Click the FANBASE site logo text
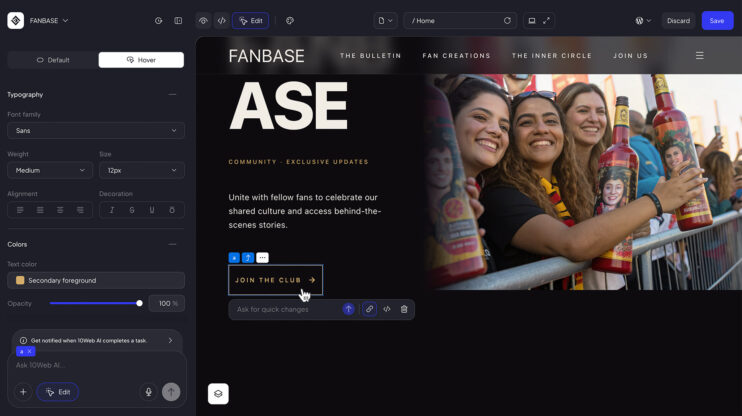 [266, 56]
